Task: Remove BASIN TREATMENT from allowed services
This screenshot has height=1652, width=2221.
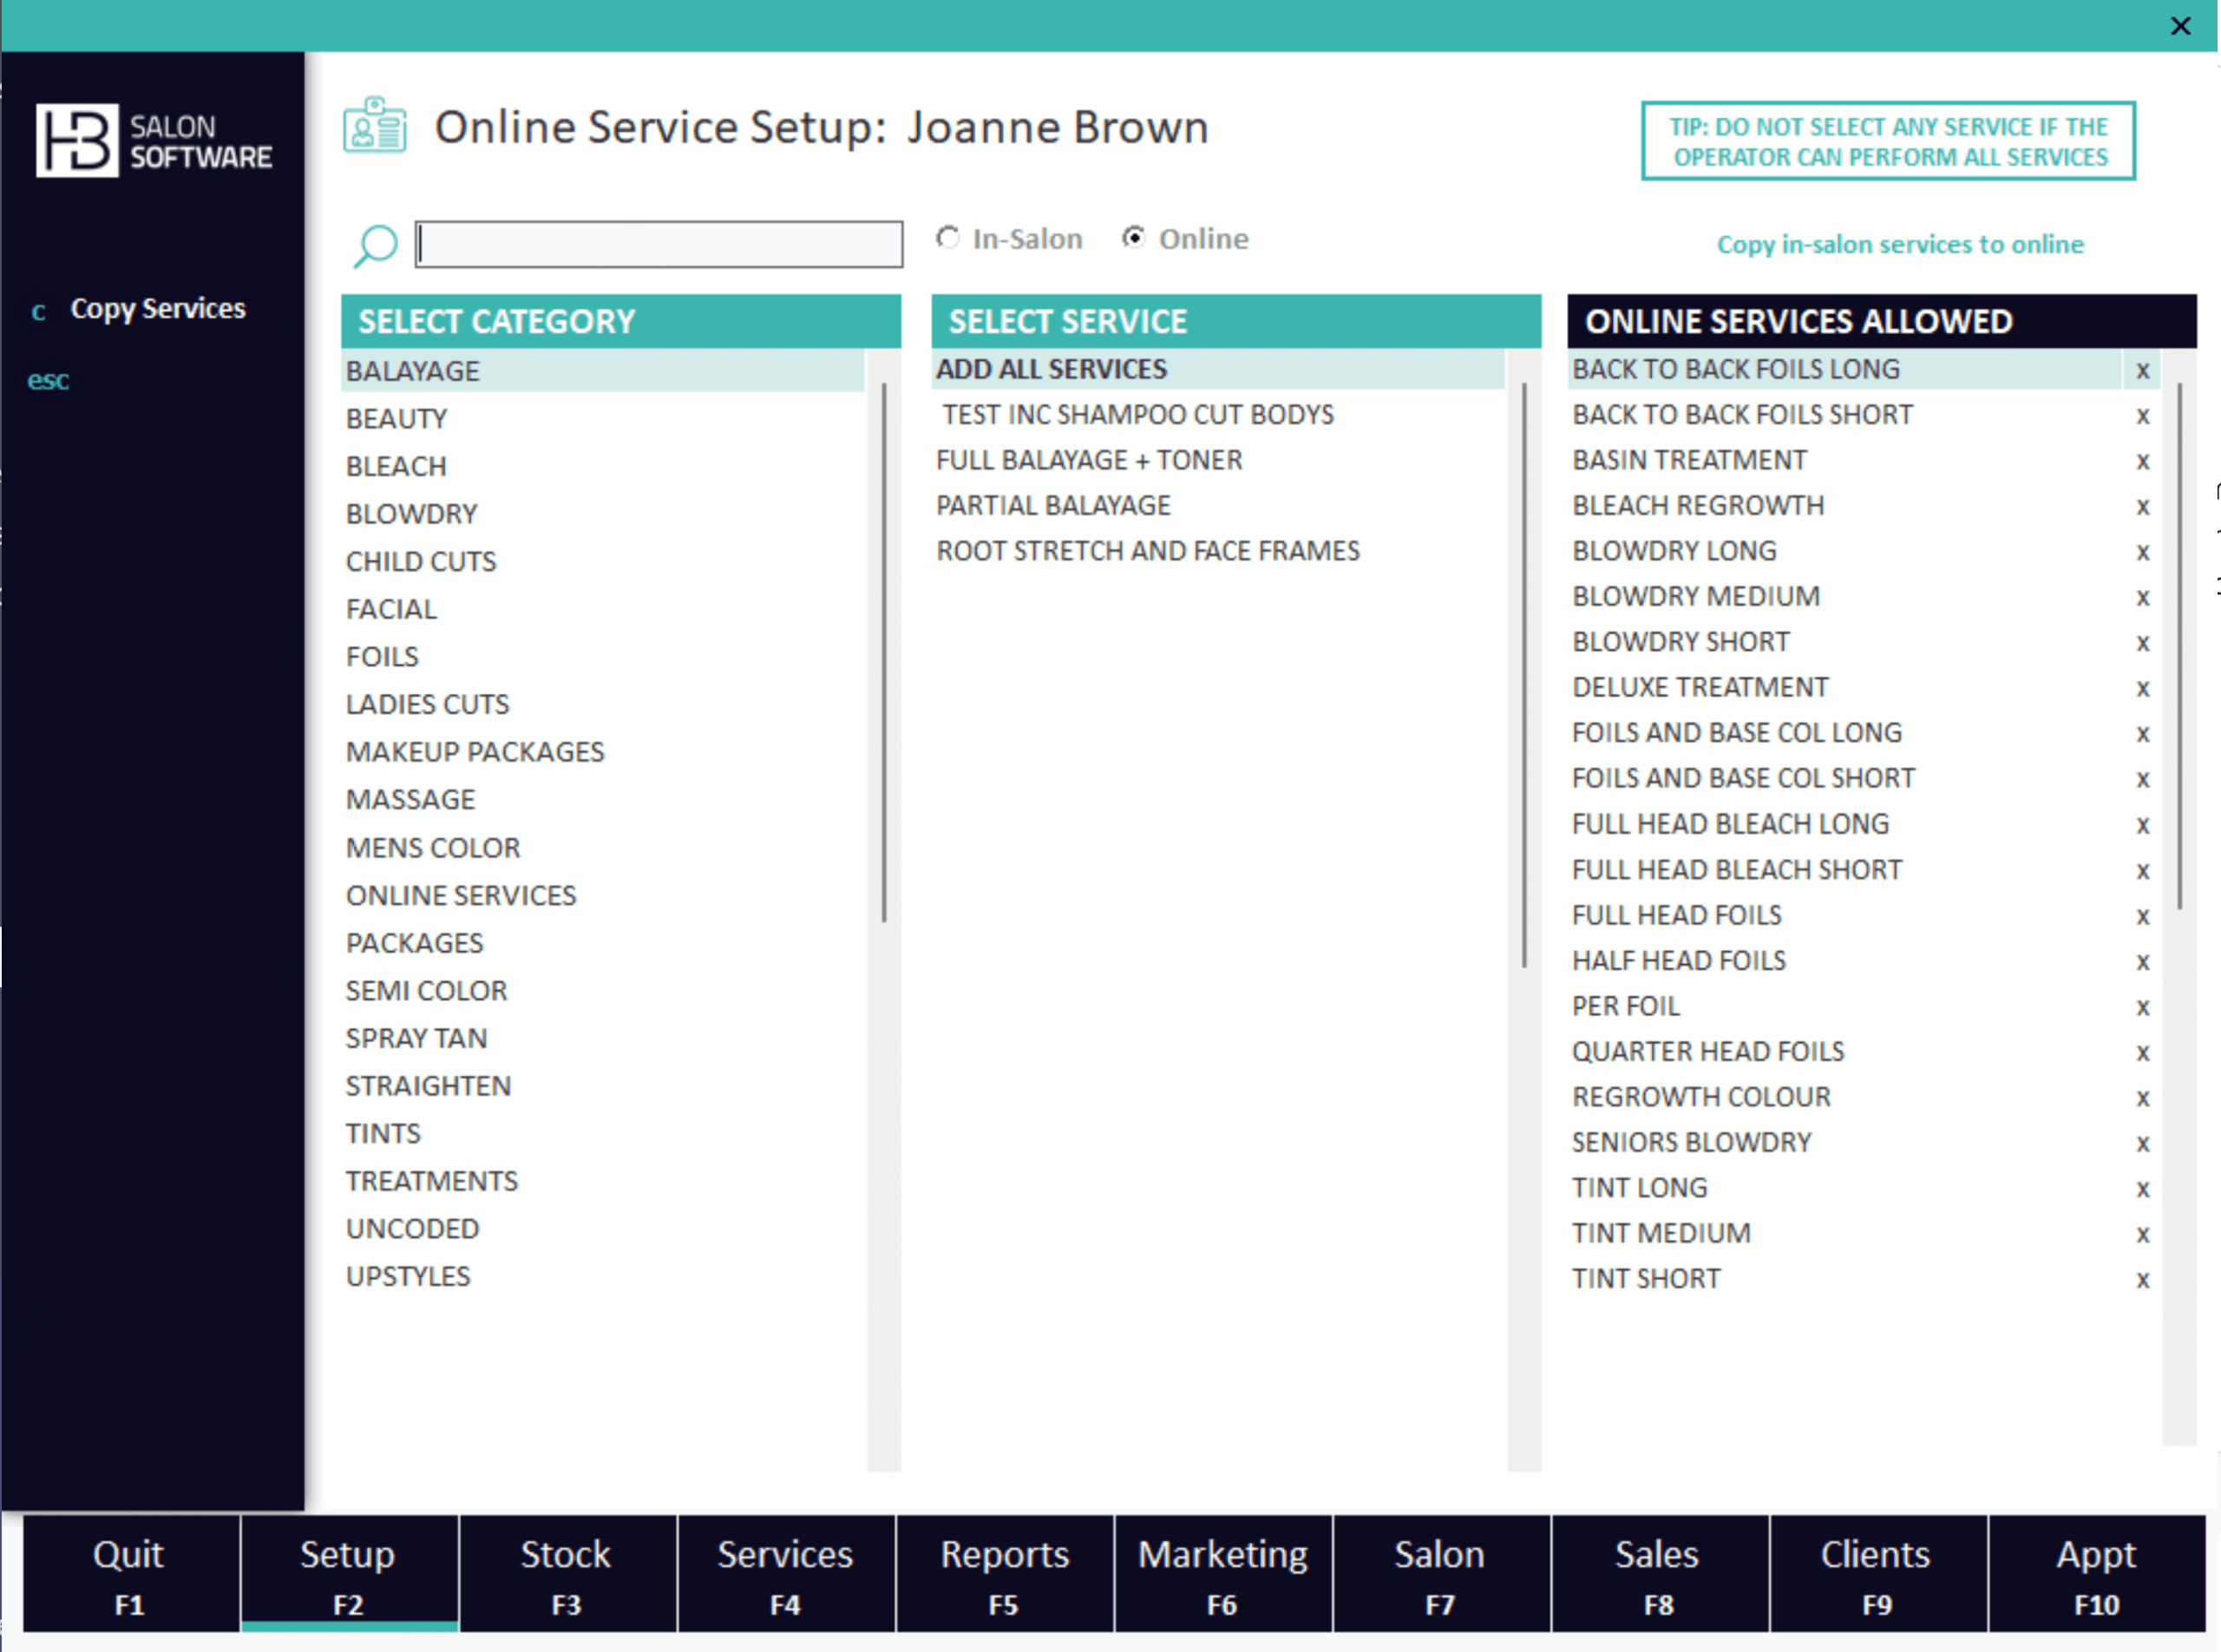Action: pyautogui.click(x=2143, y=461)
